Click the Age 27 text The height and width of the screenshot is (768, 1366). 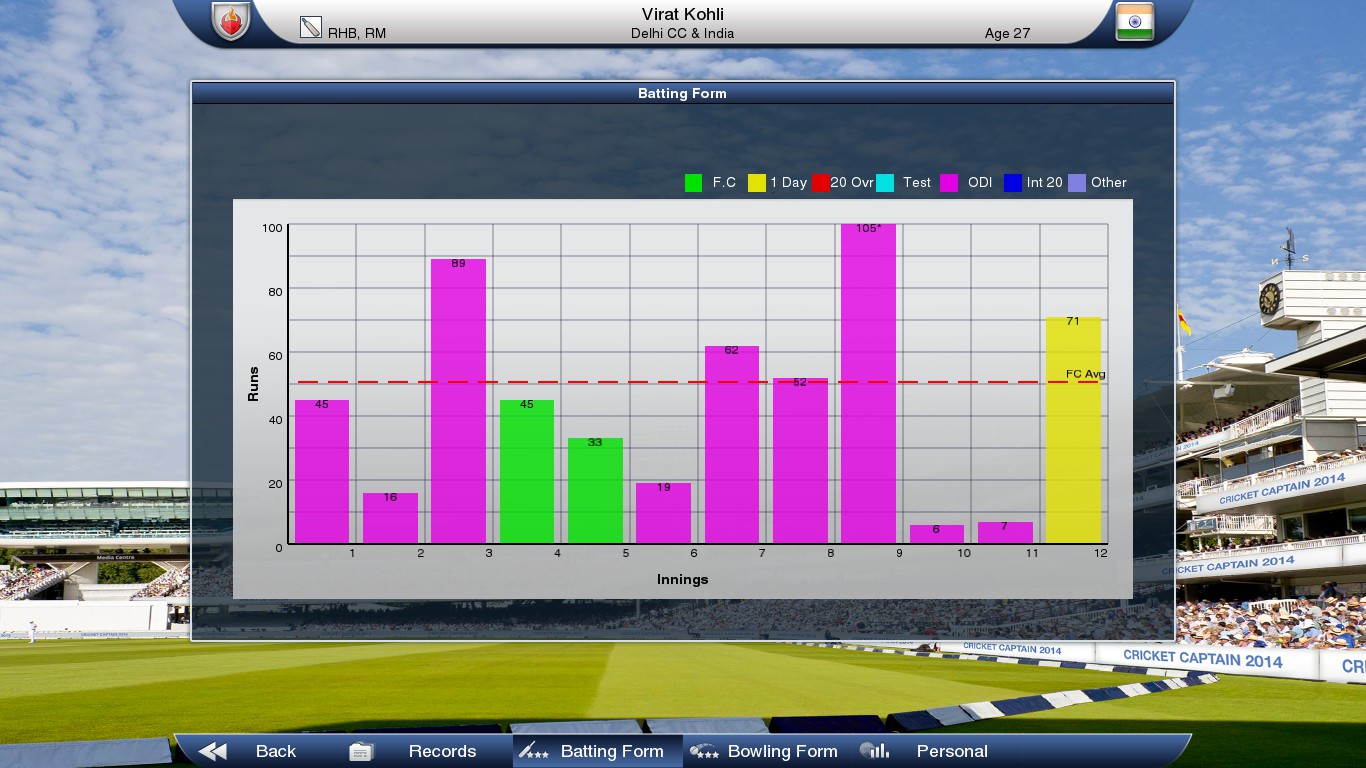click(1007, 33)
